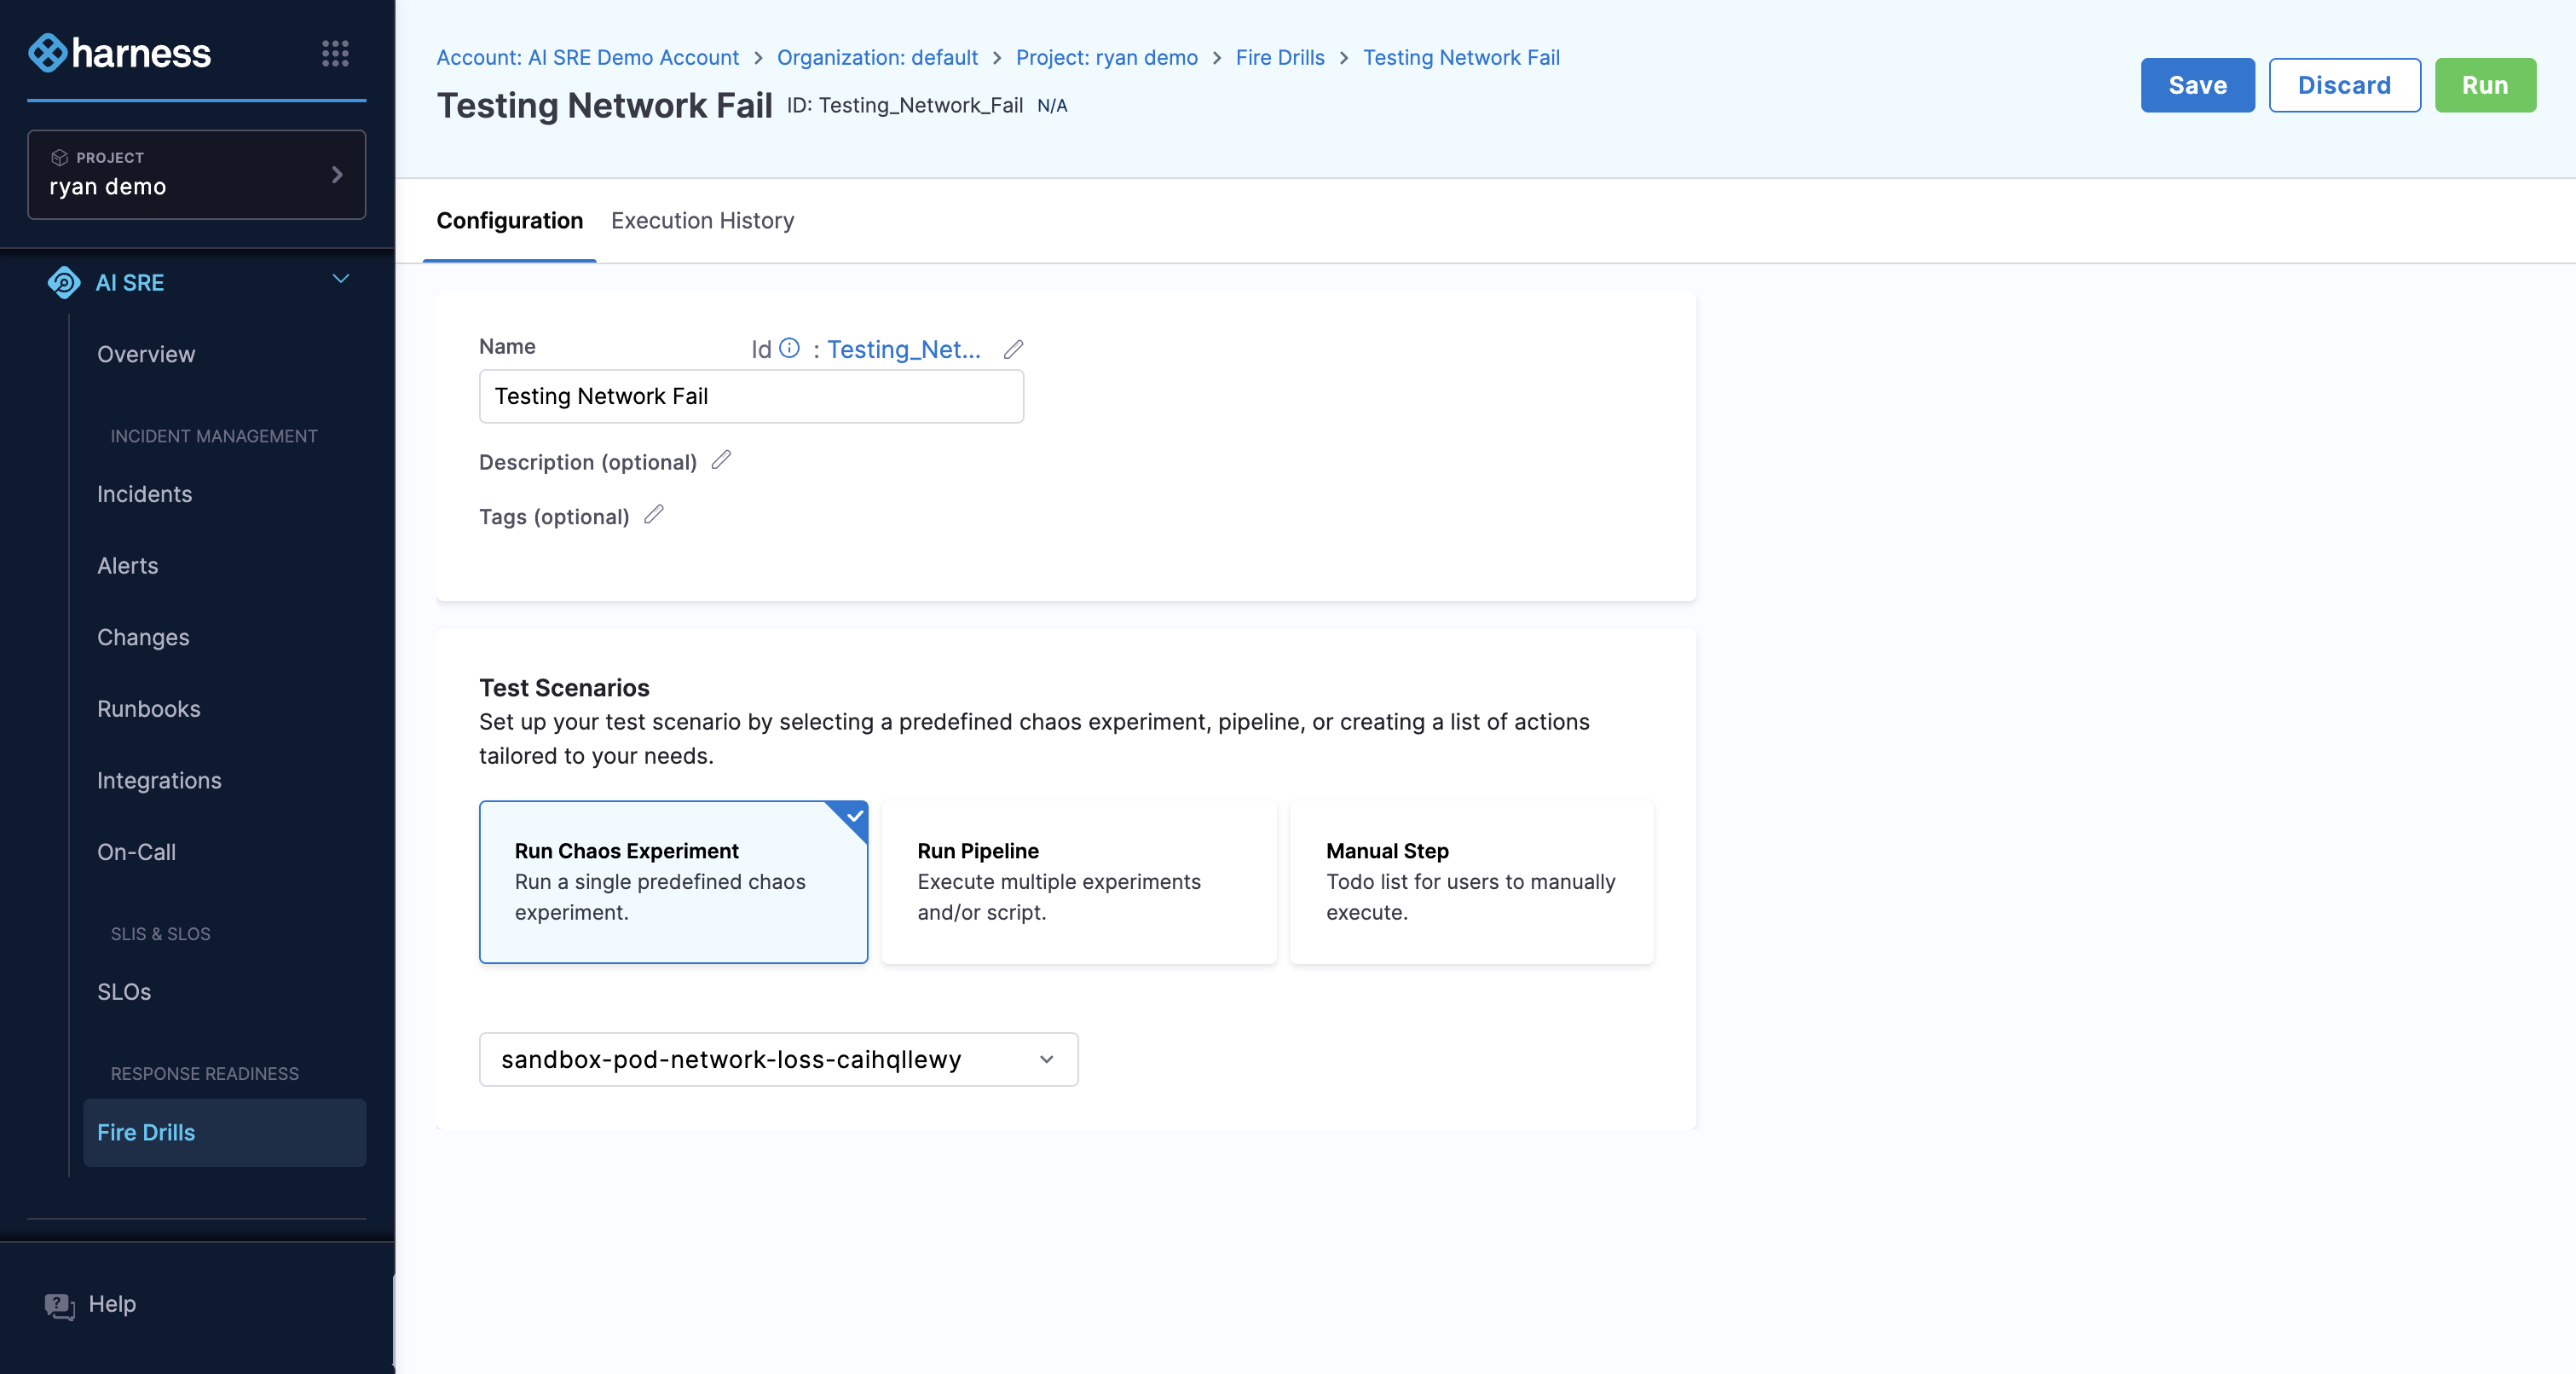
Task: Open the chaos experiment dropdown
Action: click(x=778, y=1059)
